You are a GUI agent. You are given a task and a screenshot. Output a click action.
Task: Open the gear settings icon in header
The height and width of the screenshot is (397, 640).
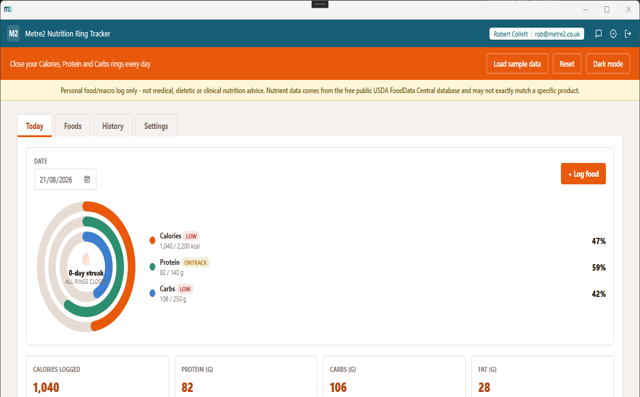tap(613, 34)
